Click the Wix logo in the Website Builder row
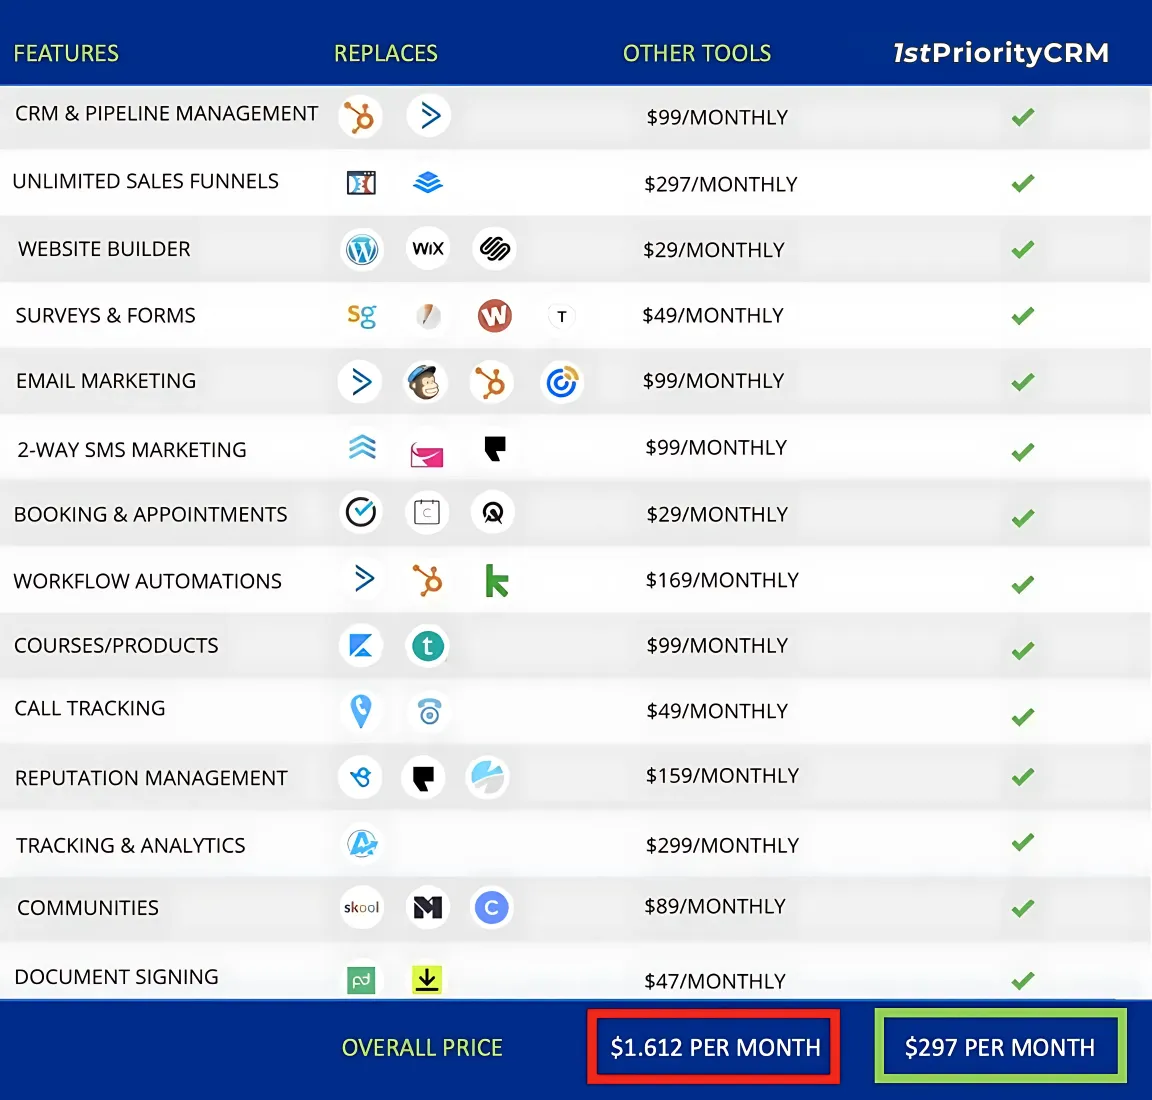Image resolution: width=1152 pixels, height=1100 pixels. tap(428, 248)
